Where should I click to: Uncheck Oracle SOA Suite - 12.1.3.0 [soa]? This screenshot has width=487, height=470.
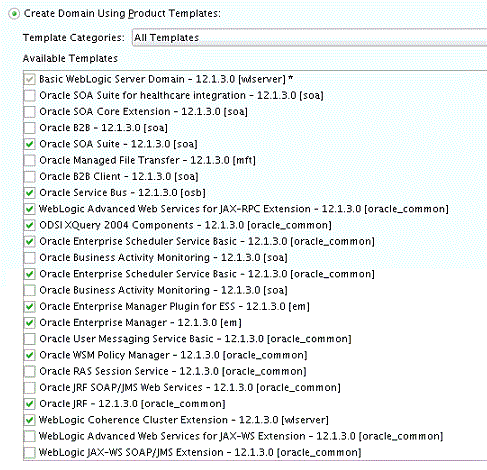tap(30, 144)
